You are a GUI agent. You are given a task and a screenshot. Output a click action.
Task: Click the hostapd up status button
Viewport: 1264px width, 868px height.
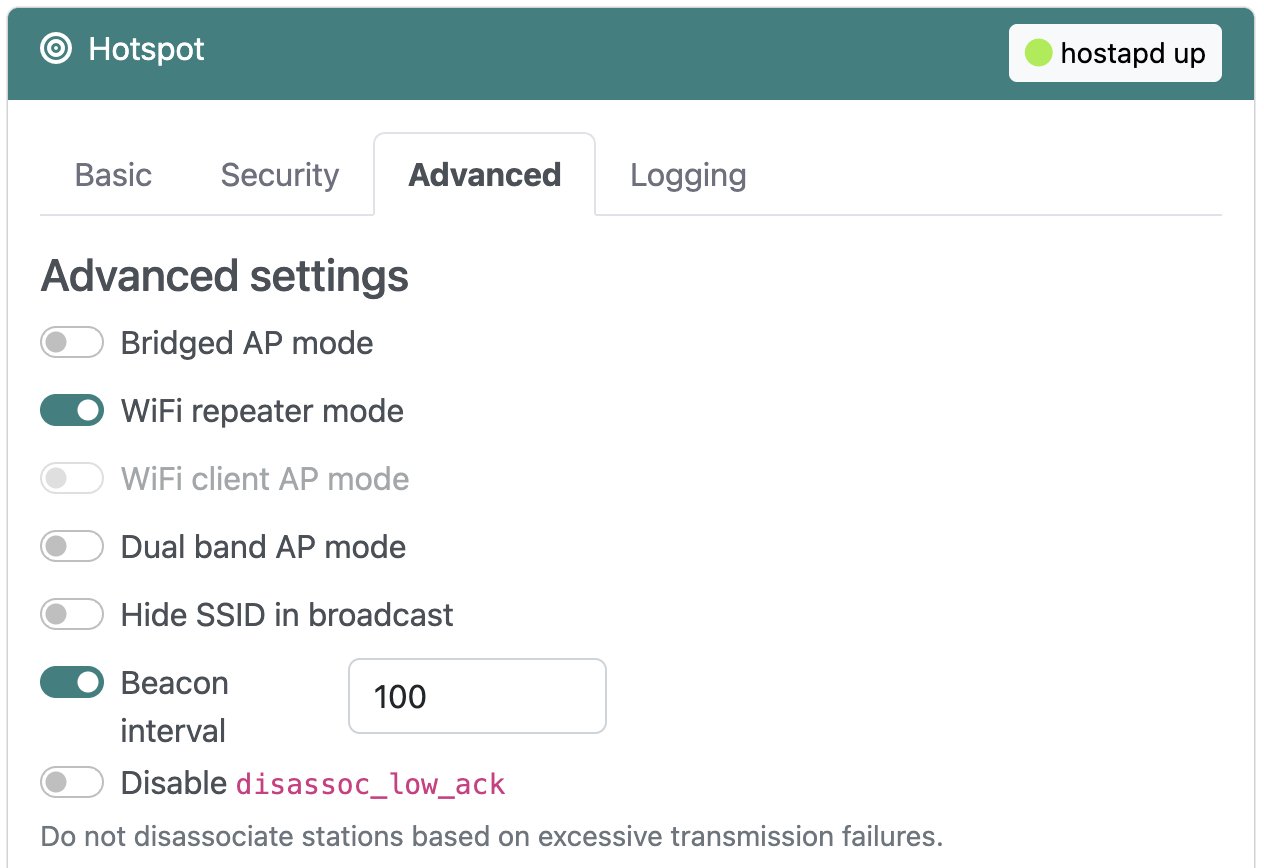pos(1114,53)
